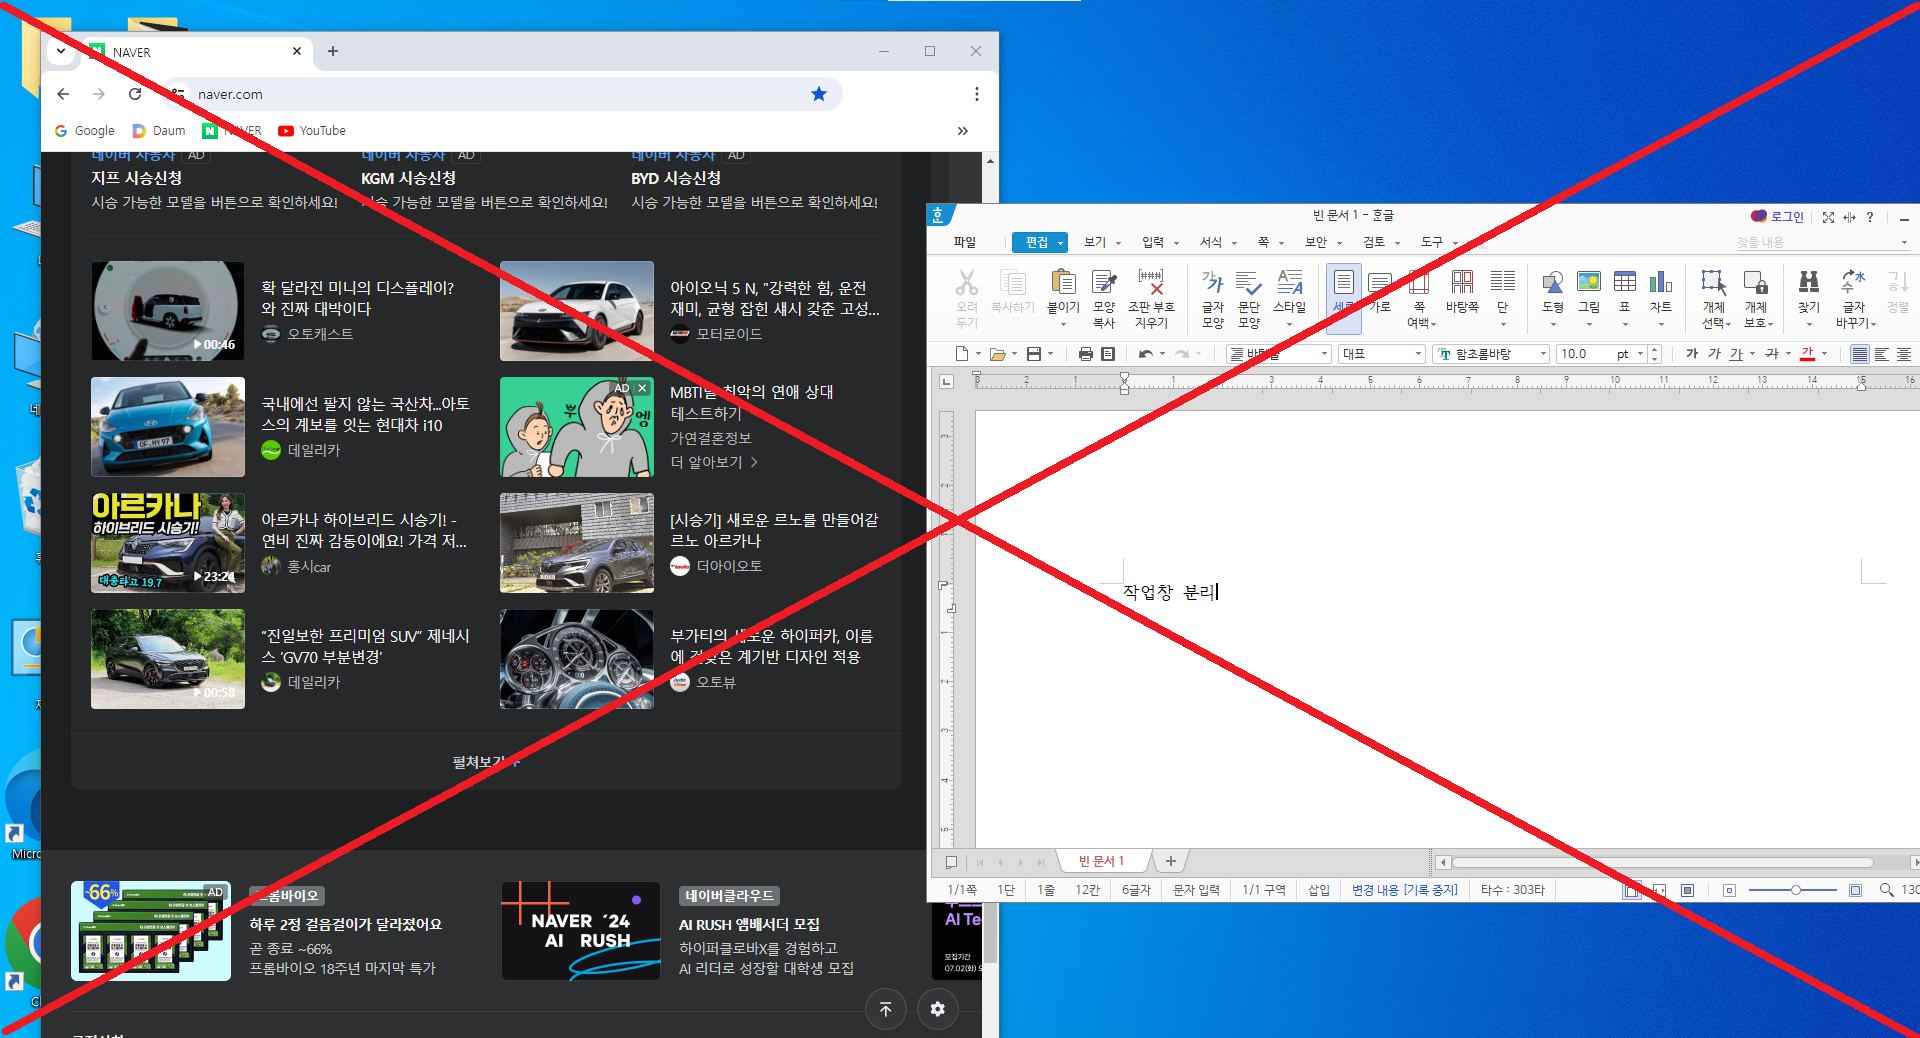Open 문단 모양 paragraph formatting
1920x1038 pixels.
(1249, 297)
